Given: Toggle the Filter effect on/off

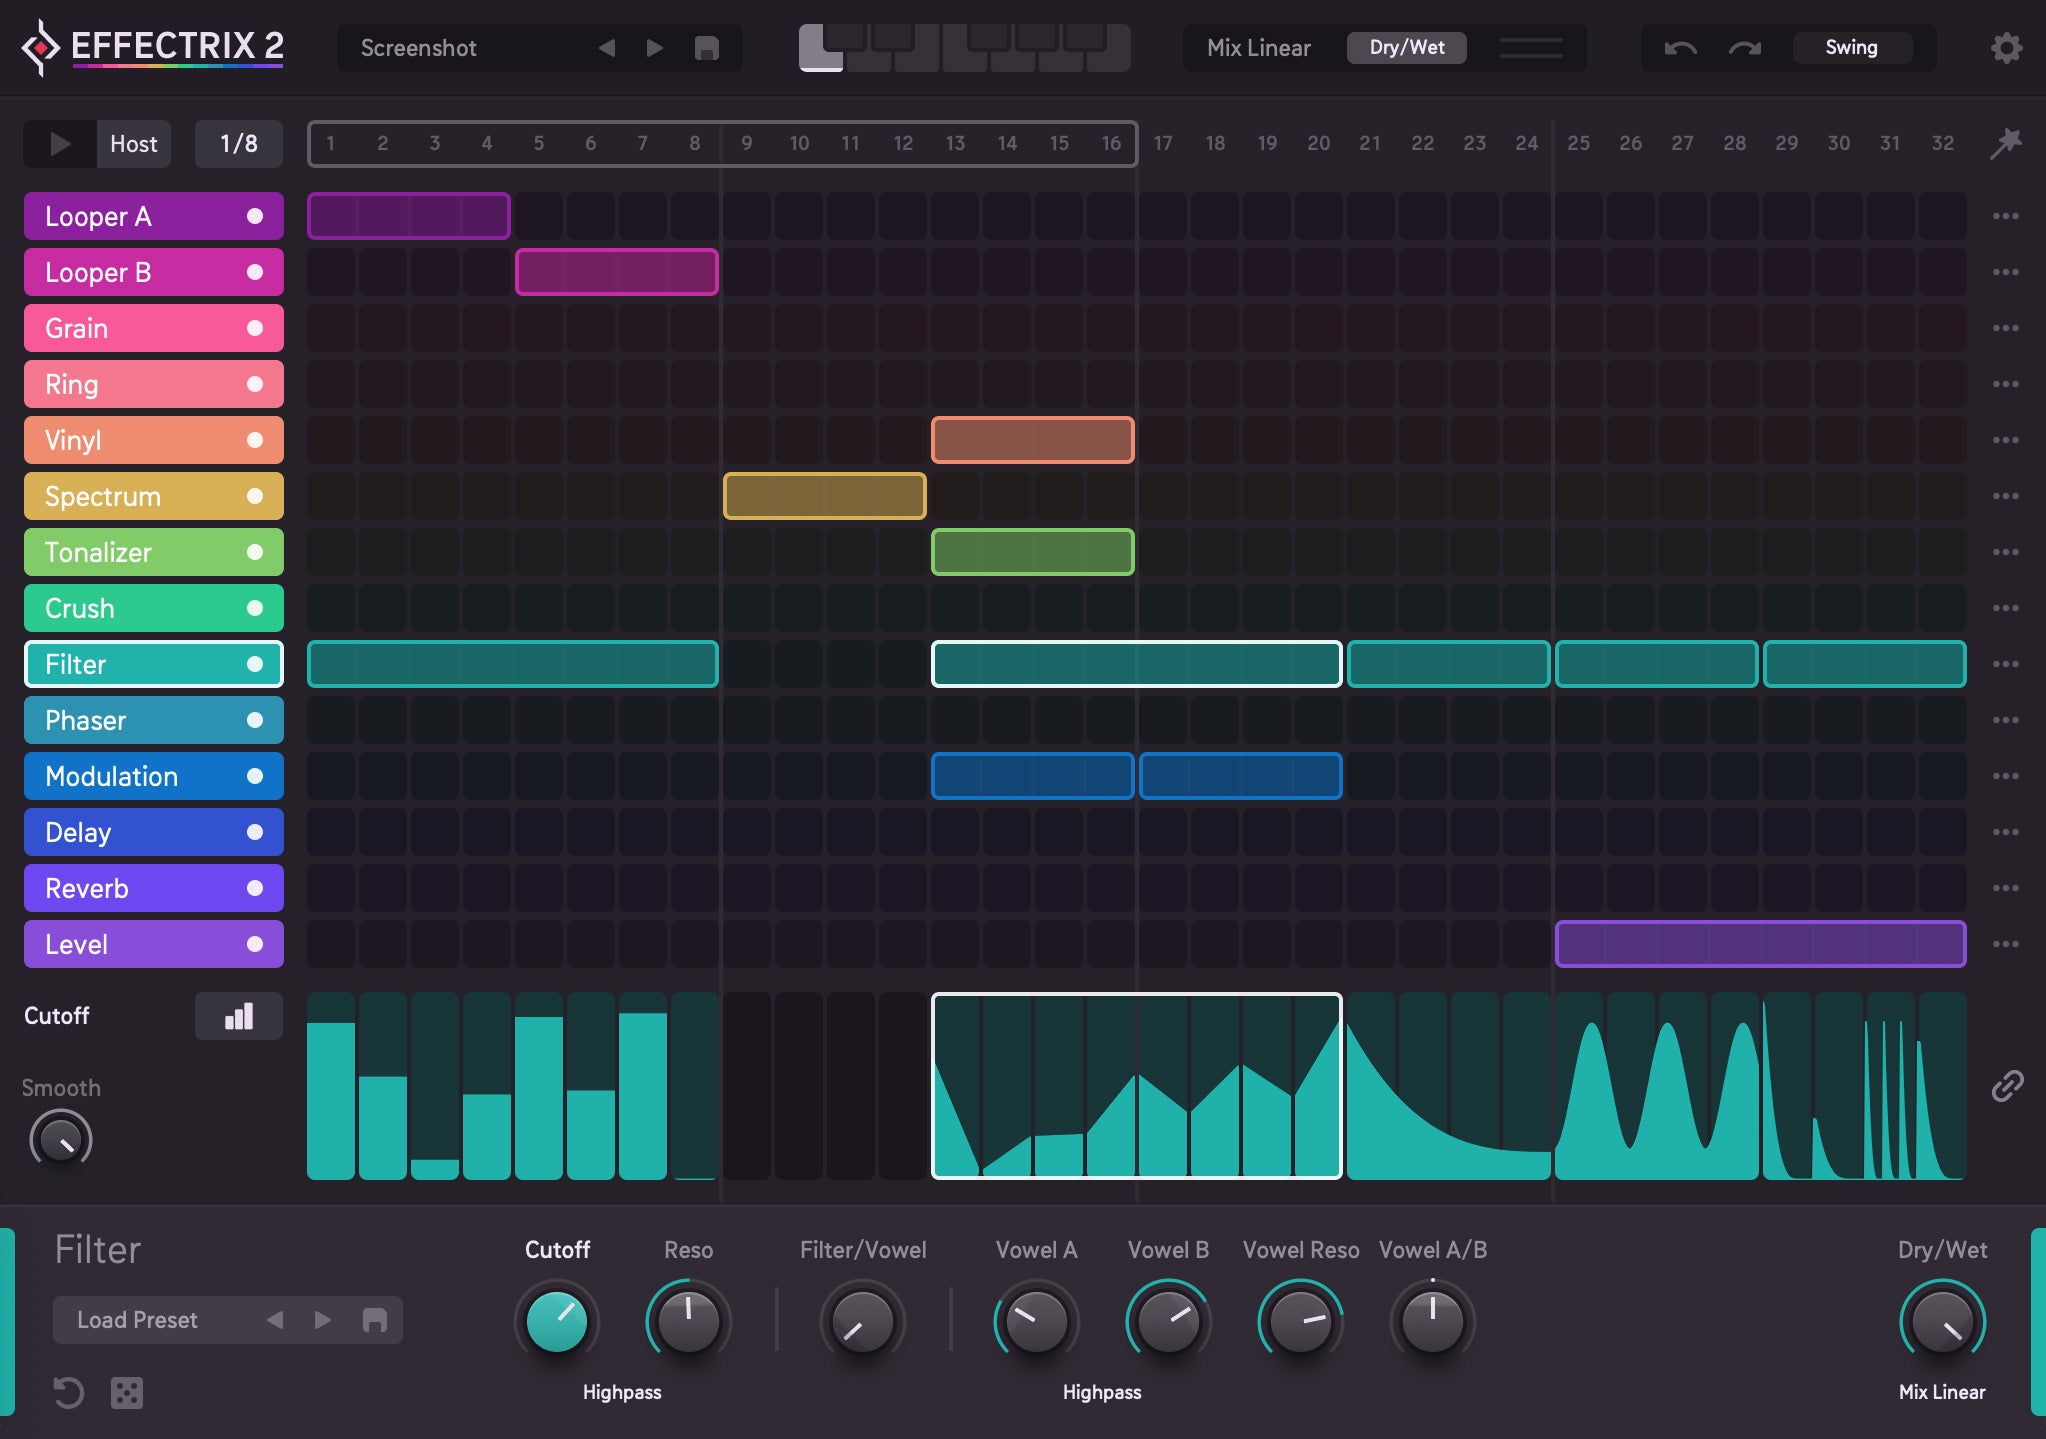Looking at the screenshot, I should pos(255,663).
